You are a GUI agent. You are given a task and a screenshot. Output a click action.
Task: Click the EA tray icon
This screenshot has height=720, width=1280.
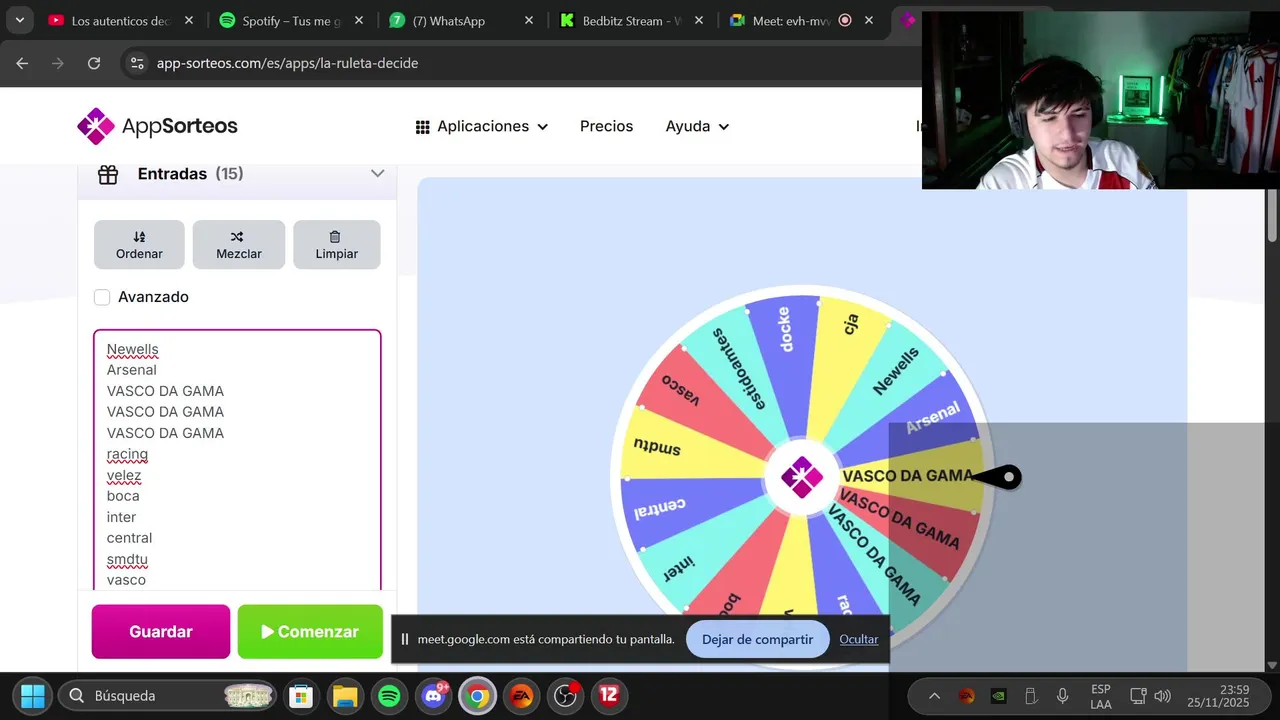pyautogui.click(x=966, y=696)
